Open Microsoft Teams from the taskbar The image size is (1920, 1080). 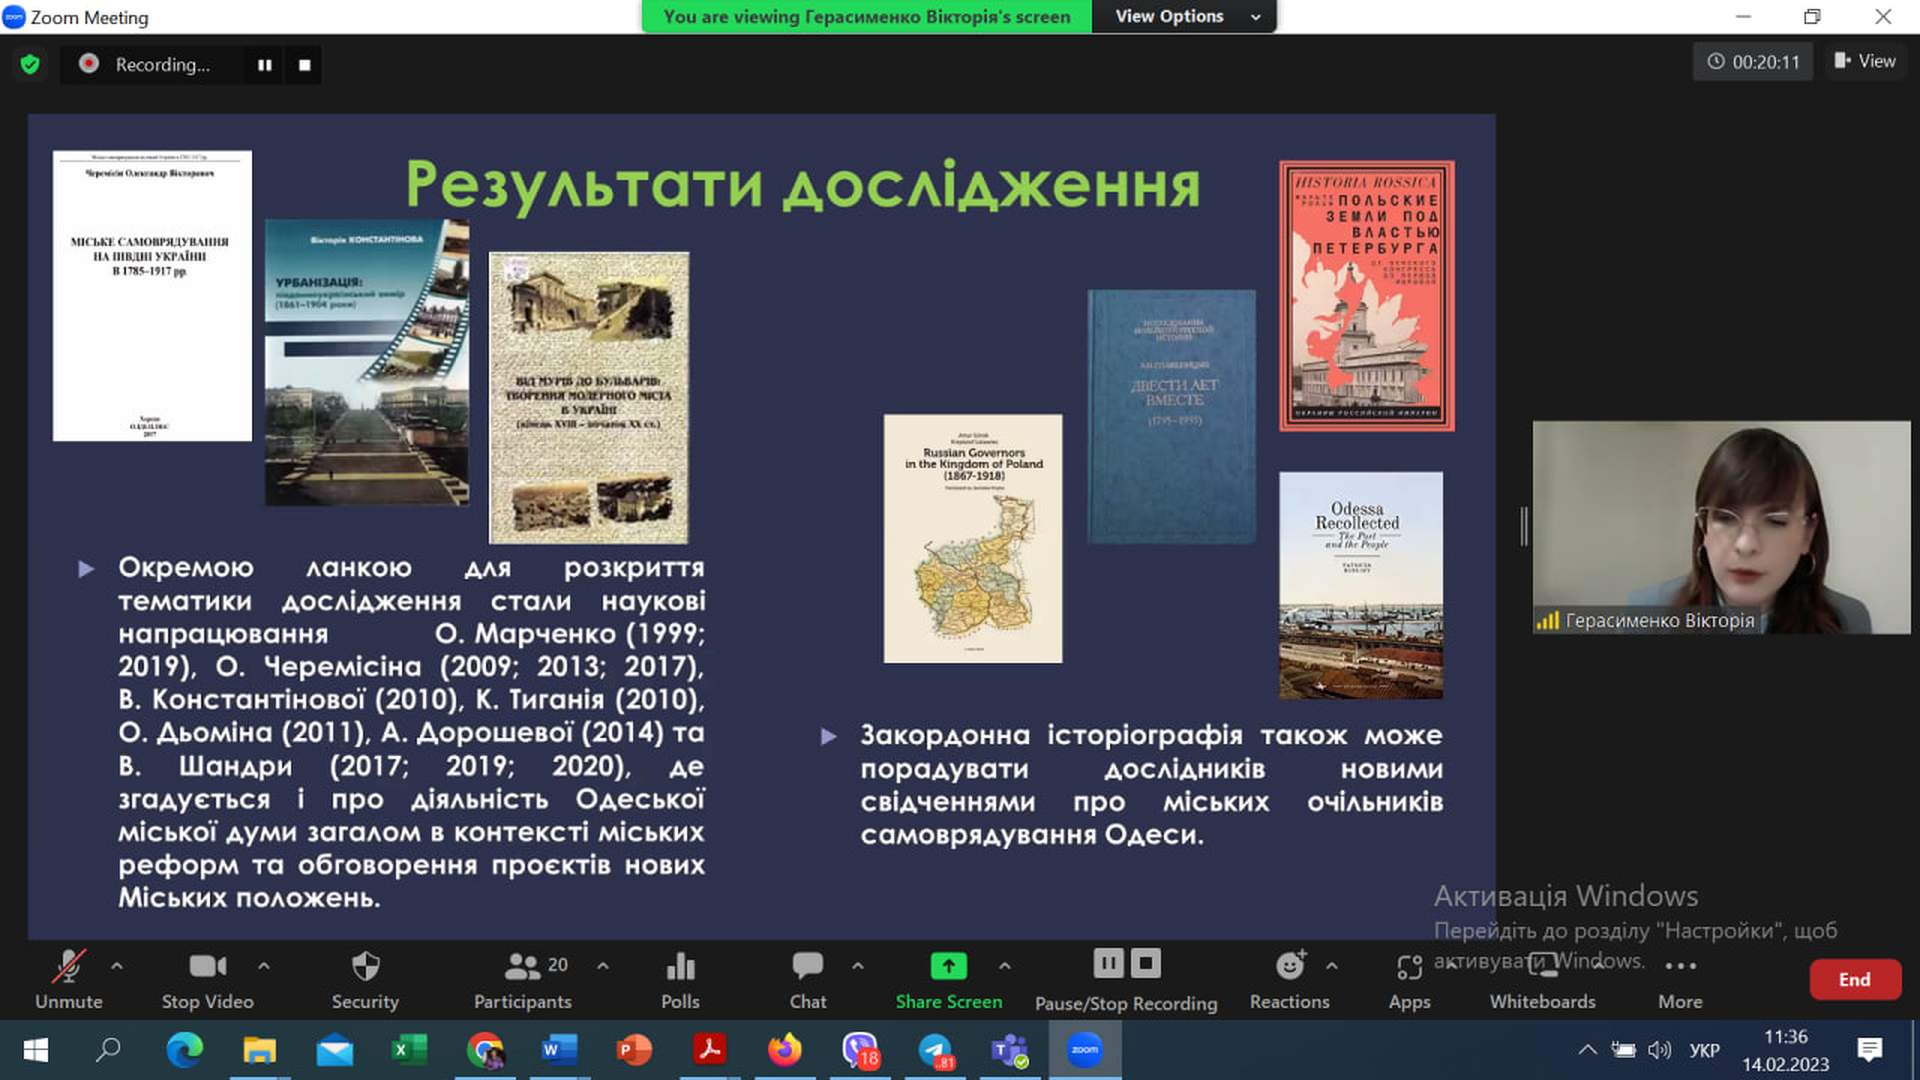pyautogui.click(x=1010, y=1050)
